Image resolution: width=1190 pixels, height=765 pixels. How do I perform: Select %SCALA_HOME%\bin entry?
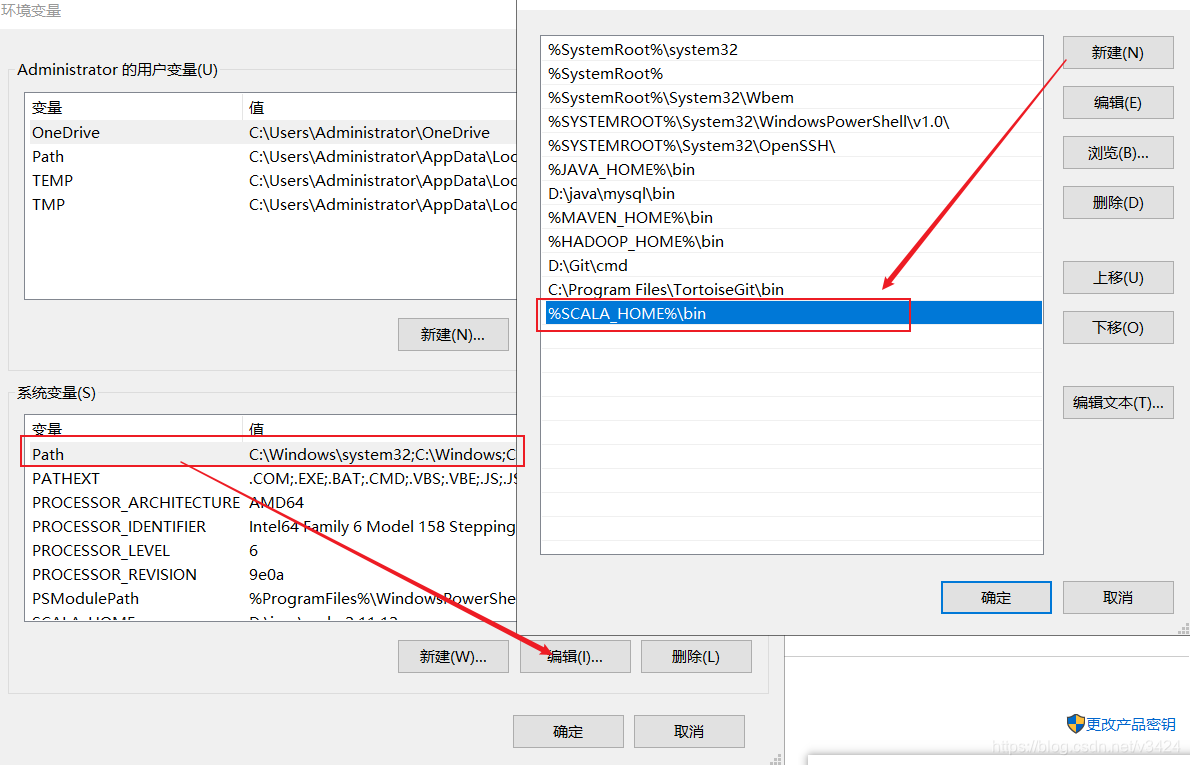[792, 313]
